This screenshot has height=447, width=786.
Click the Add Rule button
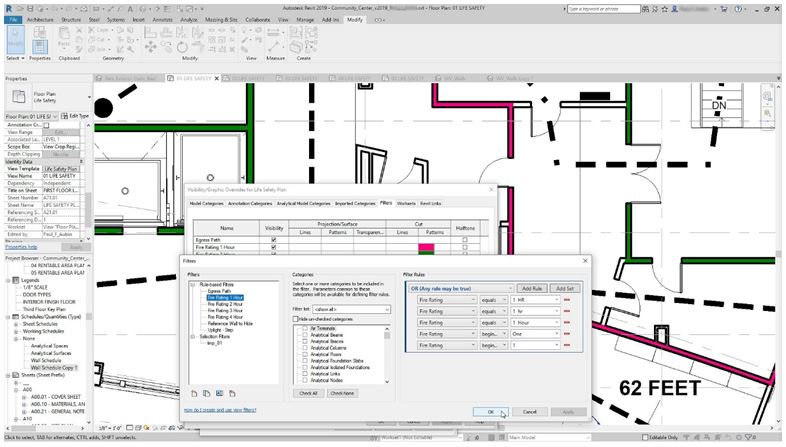tap(532, 289)
